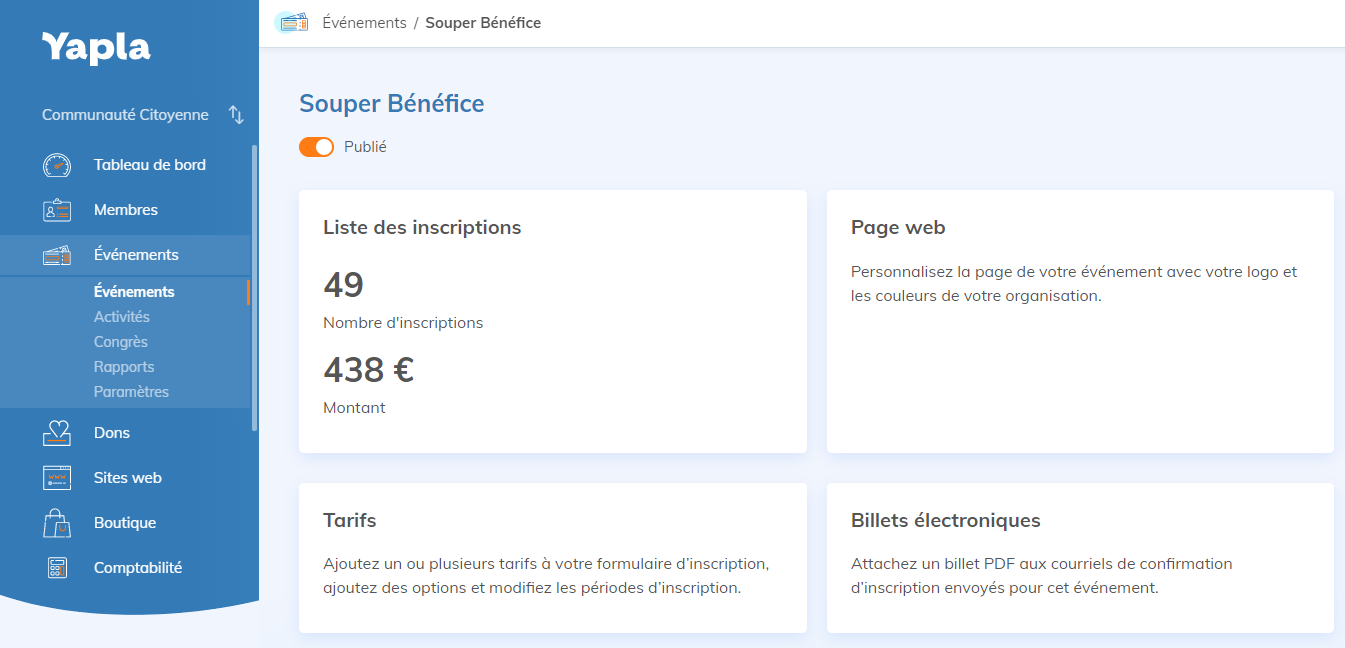1345x648 pixels.
Task: Select the Activités submenu item
Action: point(121,317)
